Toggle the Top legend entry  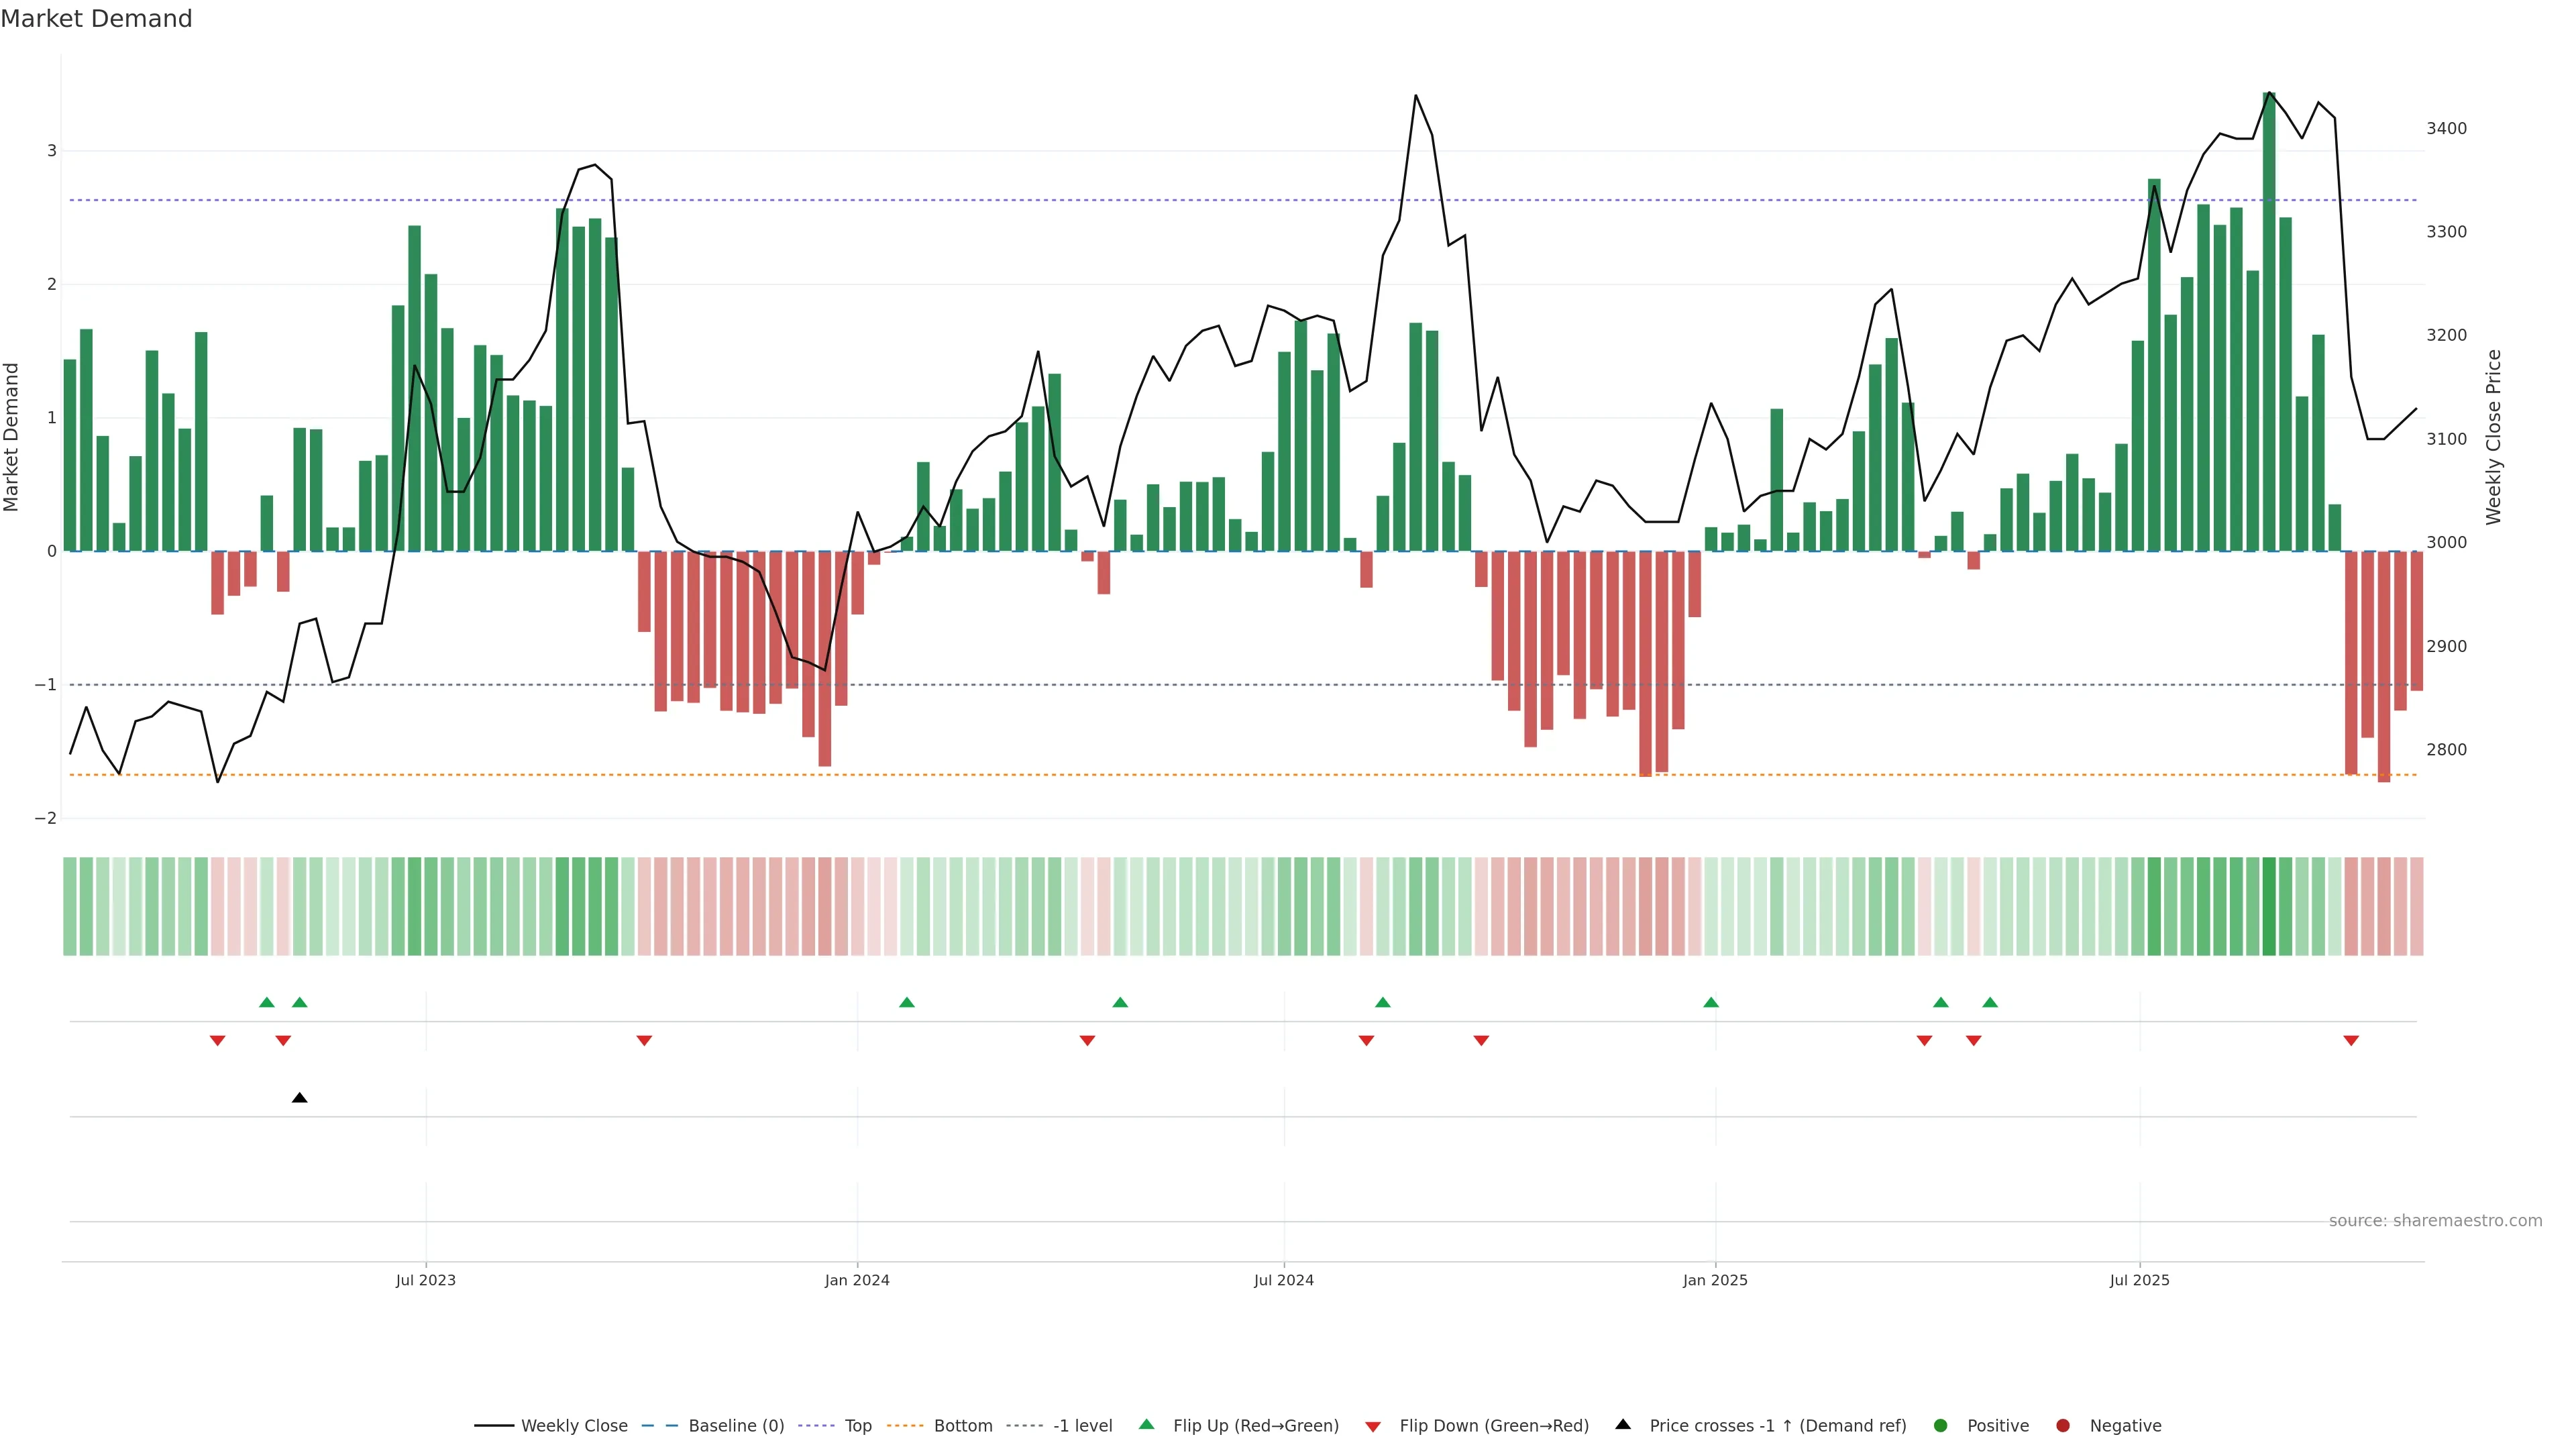[x=857, y=1426]
